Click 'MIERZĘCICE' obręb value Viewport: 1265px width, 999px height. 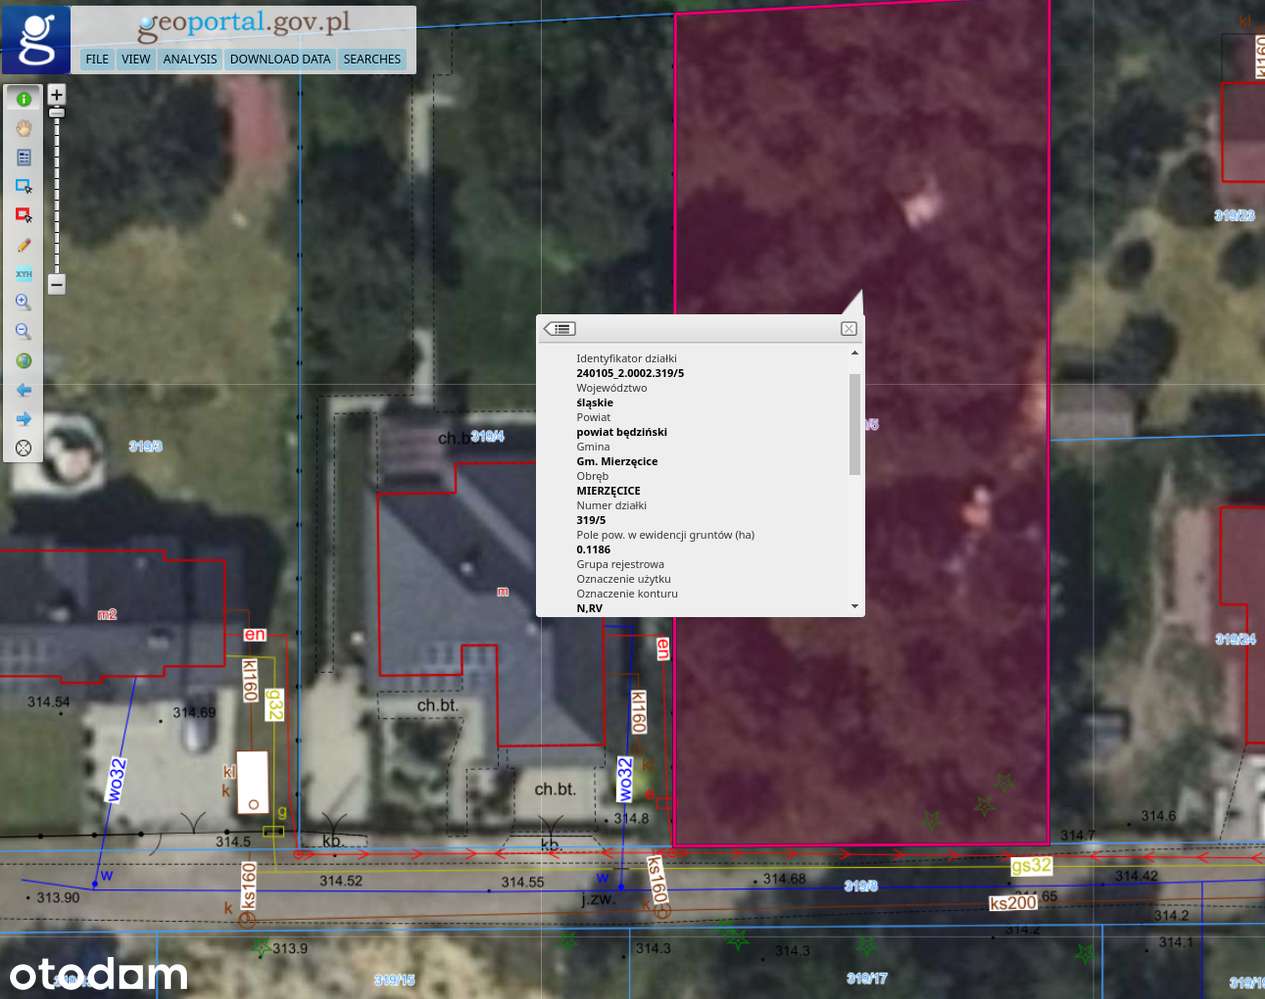click(x=608, y=491)
